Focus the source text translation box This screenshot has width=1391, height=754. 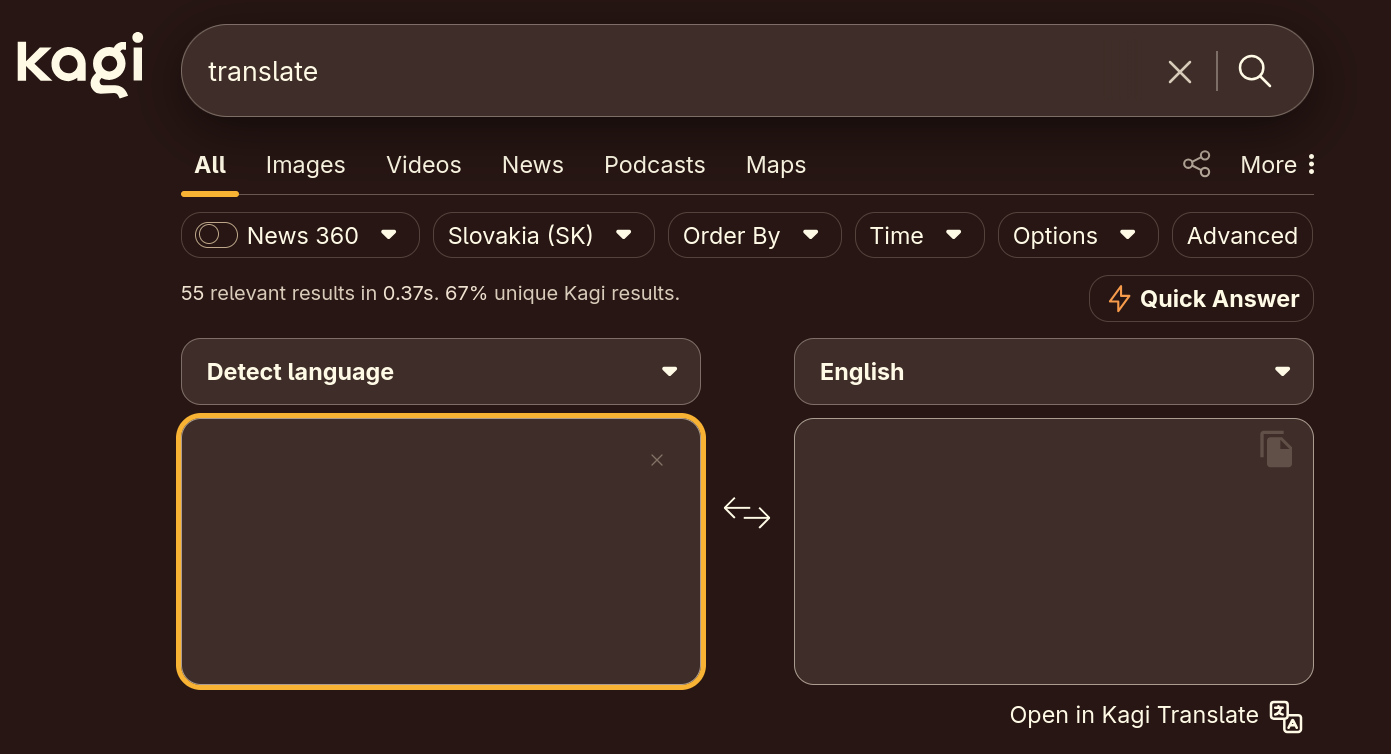tap(441, 551)
